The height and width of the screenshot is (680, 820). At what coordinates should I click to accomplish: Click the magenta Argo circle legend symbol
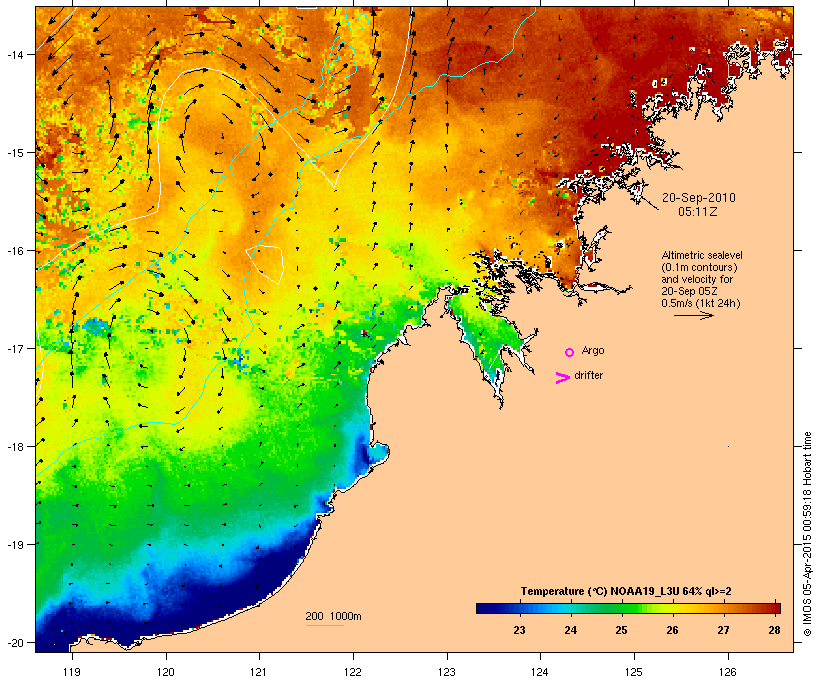tap(570, 352)
